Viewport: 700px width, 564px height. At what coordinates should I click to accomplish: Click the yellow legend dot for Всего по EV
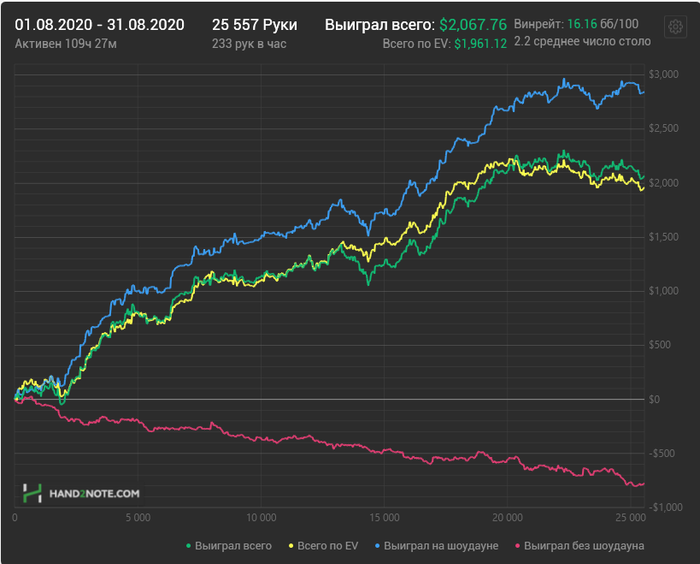point(291,546)
